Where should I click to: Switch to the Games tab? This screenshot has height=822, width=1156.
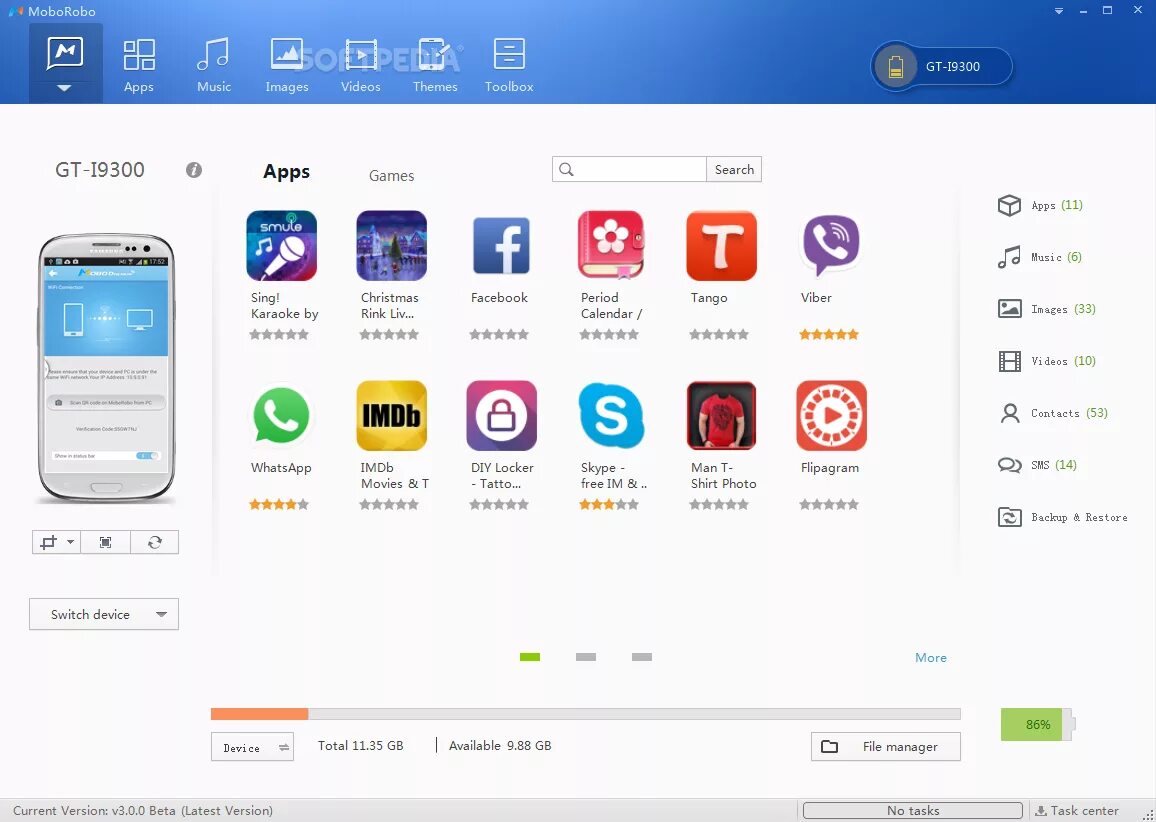click(391, 175)
